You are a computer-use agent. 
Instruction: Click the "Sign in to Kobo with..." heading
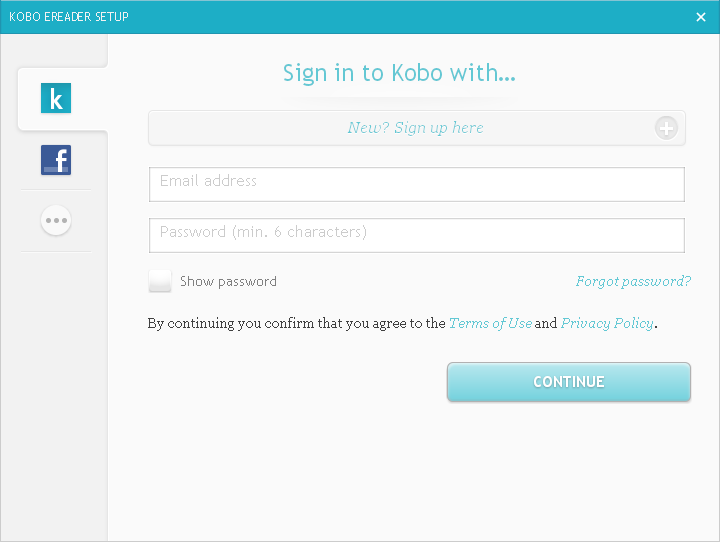[399, 73]
